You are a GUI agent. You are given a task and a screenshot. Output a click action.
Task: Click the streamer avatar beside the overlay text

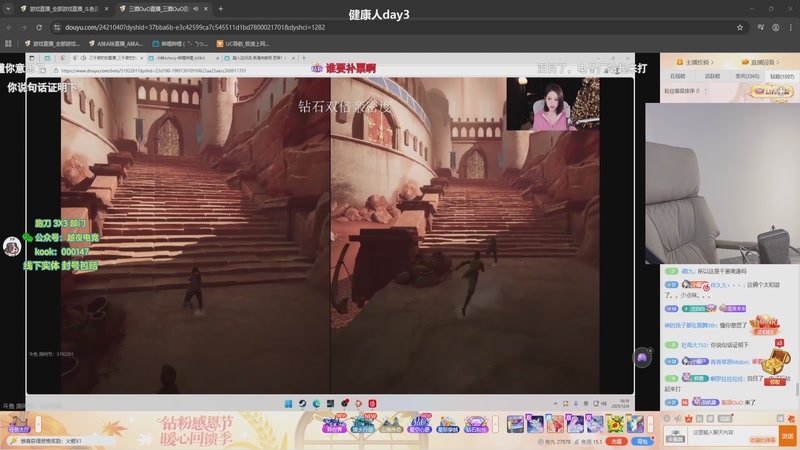(12, 246)
